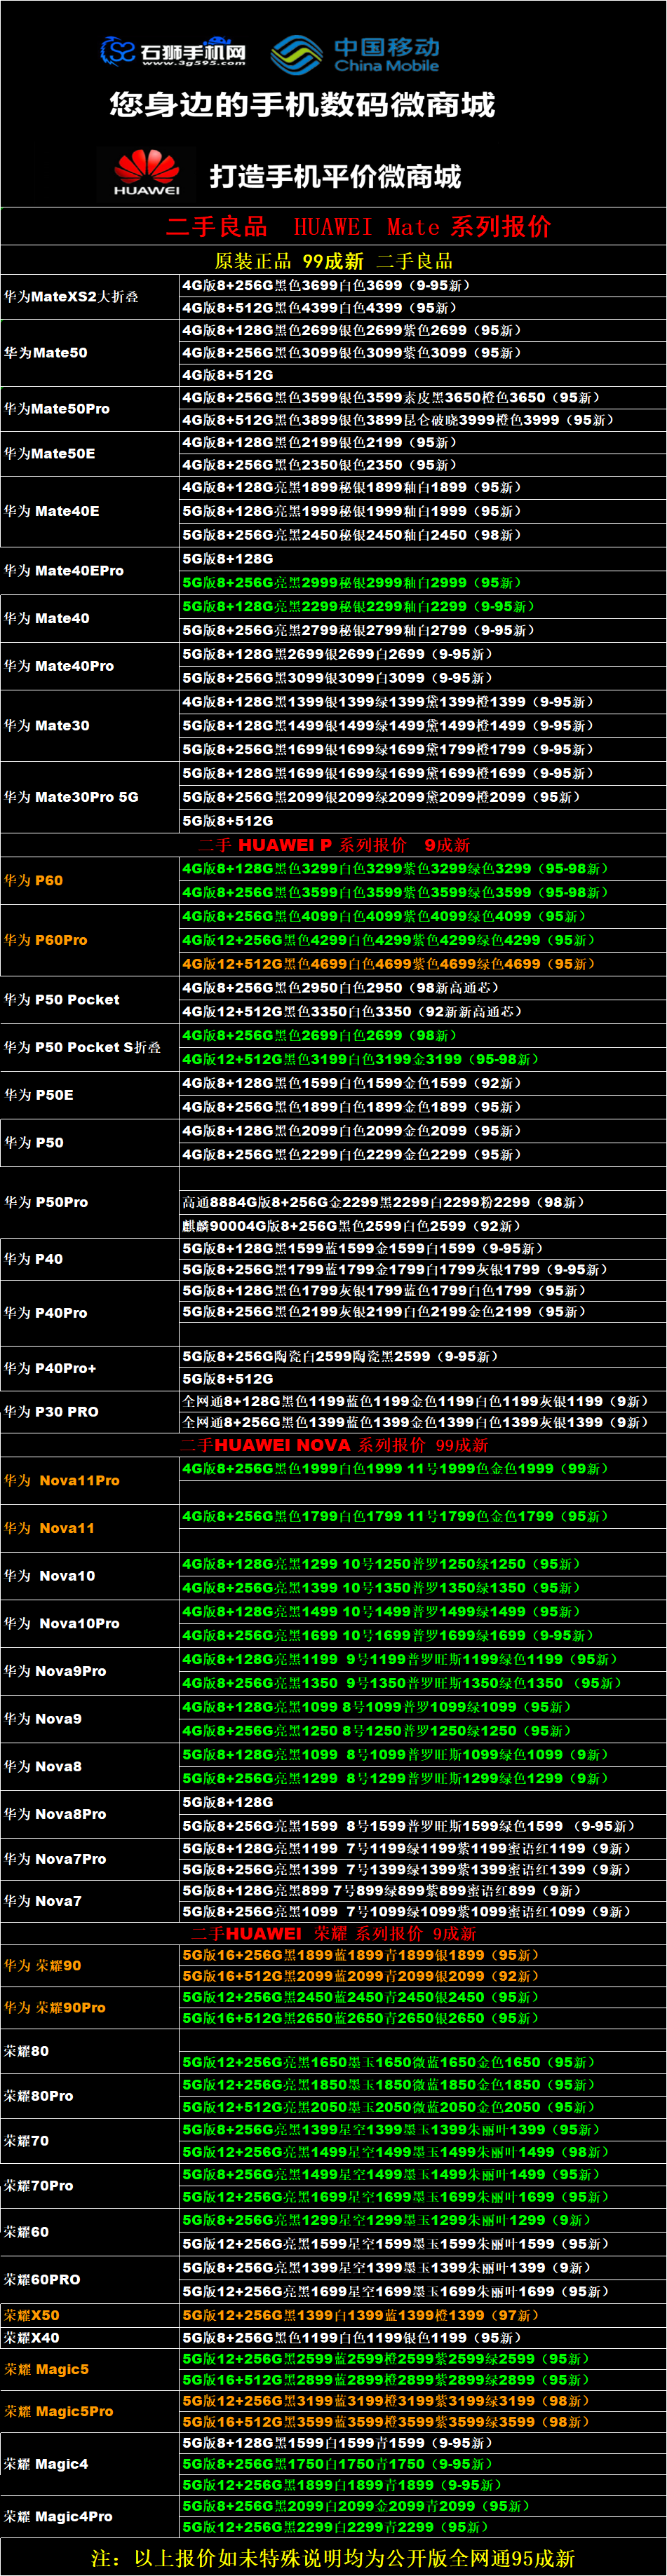
Task: Select the "华为 Mate30Pro 5G" model cell
Action: click(90, 797)
